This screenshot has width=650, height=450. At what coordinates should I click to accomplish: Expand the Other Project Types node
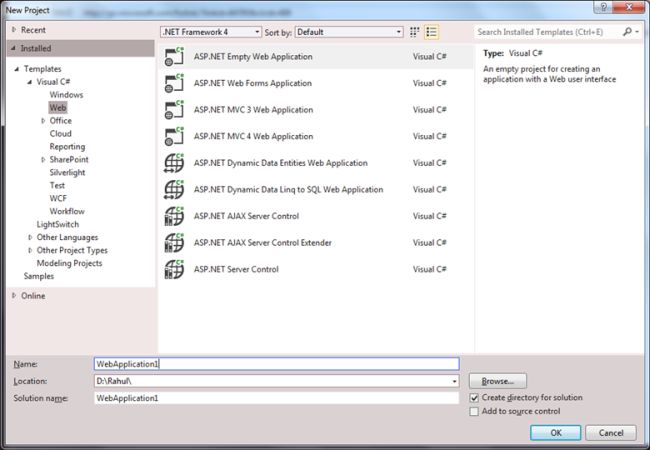pyautogui.click(x=30, y=250)
